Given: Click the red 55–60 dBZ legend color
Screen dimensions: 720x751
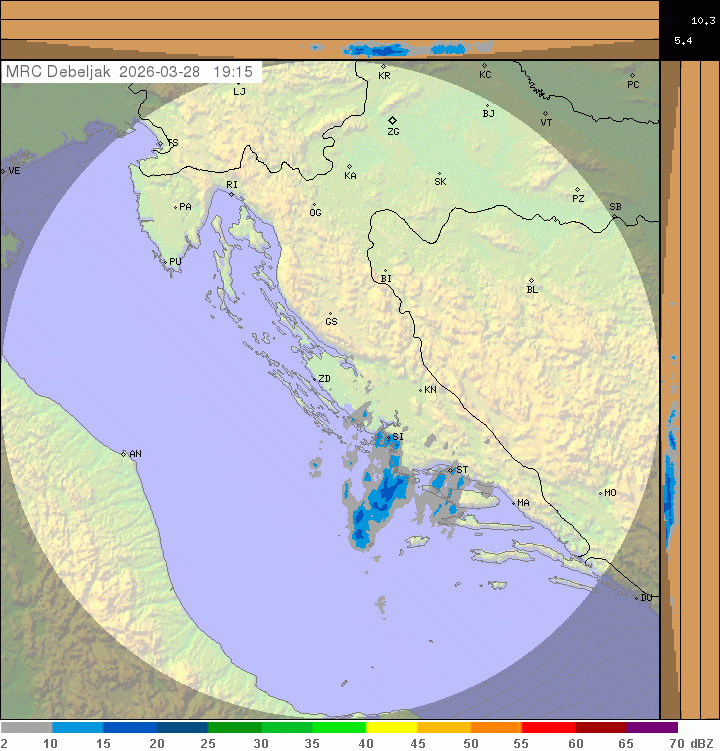Looking at the screenshot, I should coord(548,728).
